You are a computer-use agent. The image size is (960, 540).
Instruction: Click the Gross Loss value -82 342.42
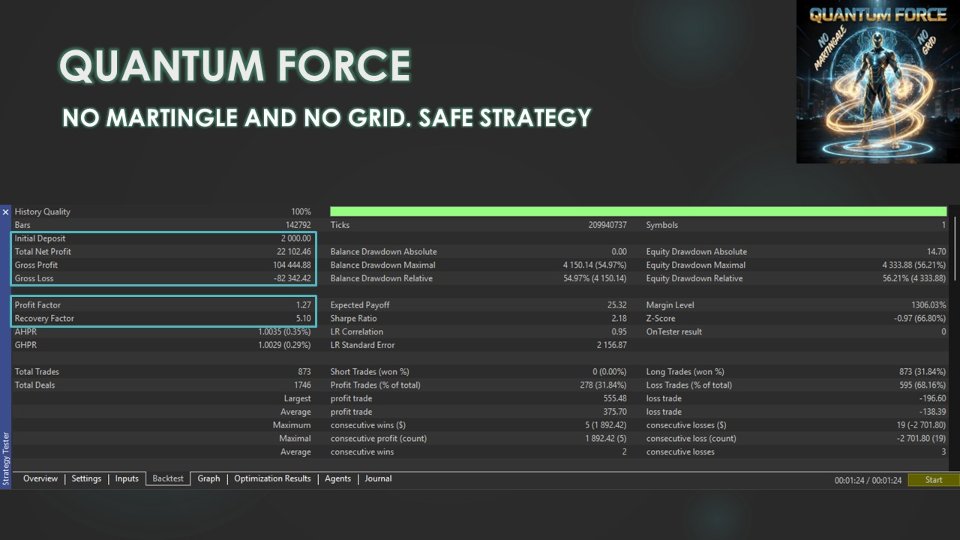pos(292,279)
